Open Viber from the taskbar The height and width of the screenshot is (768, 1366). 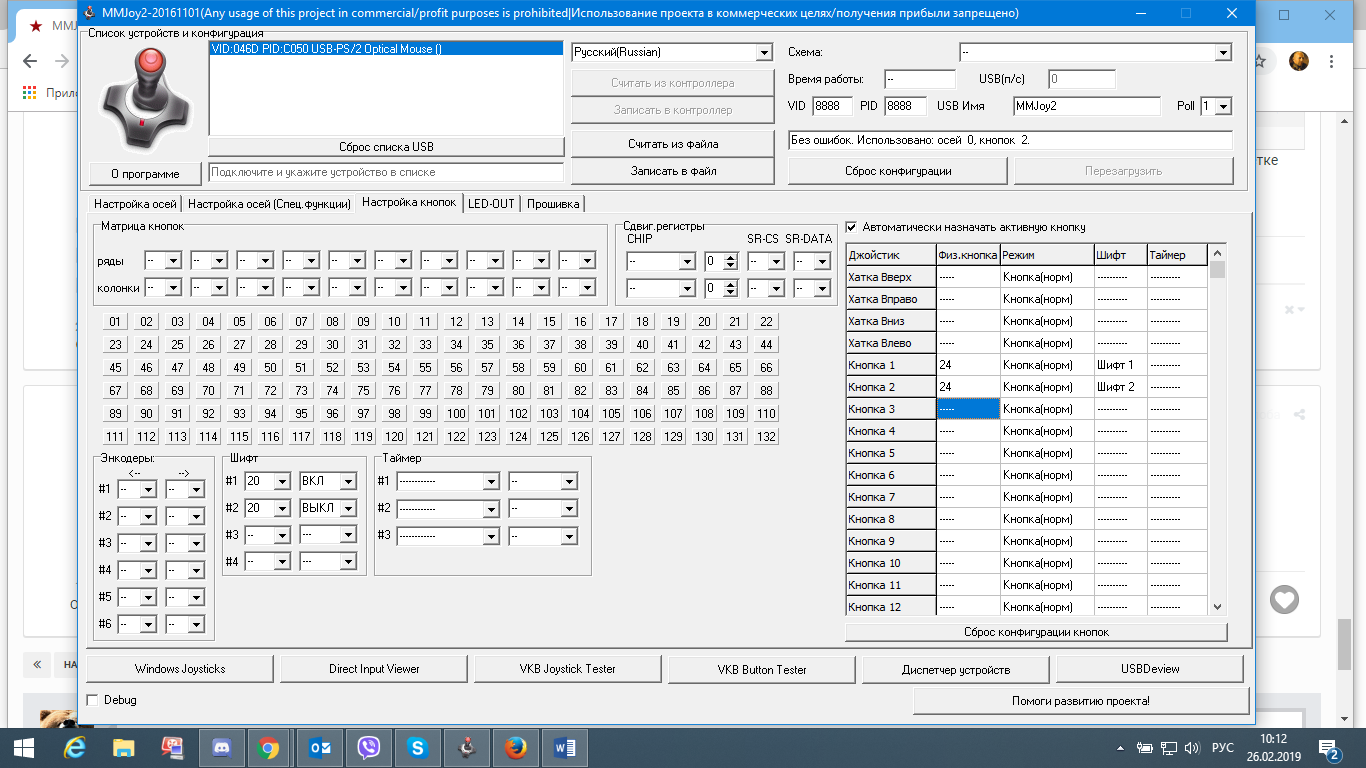369,747
